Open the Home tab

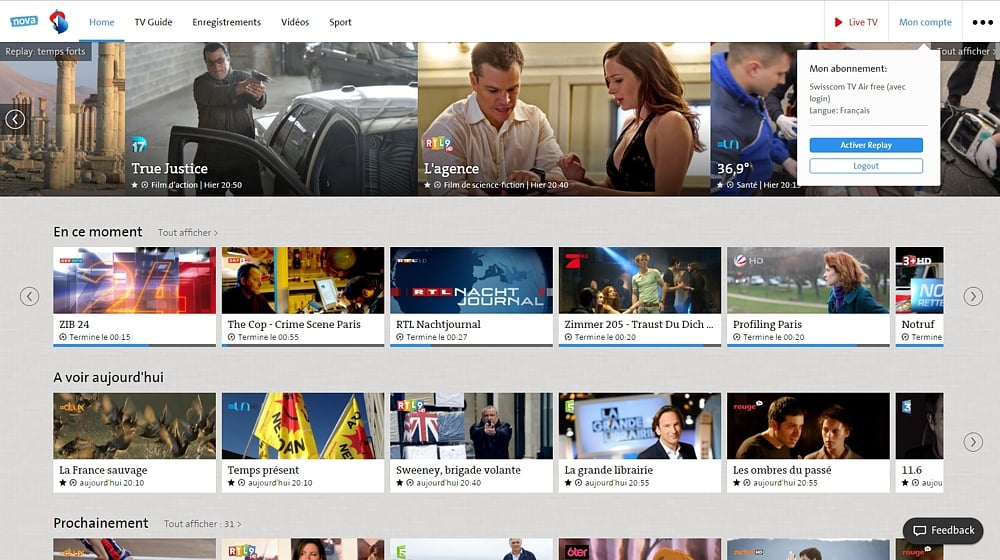tap(101, 22)
